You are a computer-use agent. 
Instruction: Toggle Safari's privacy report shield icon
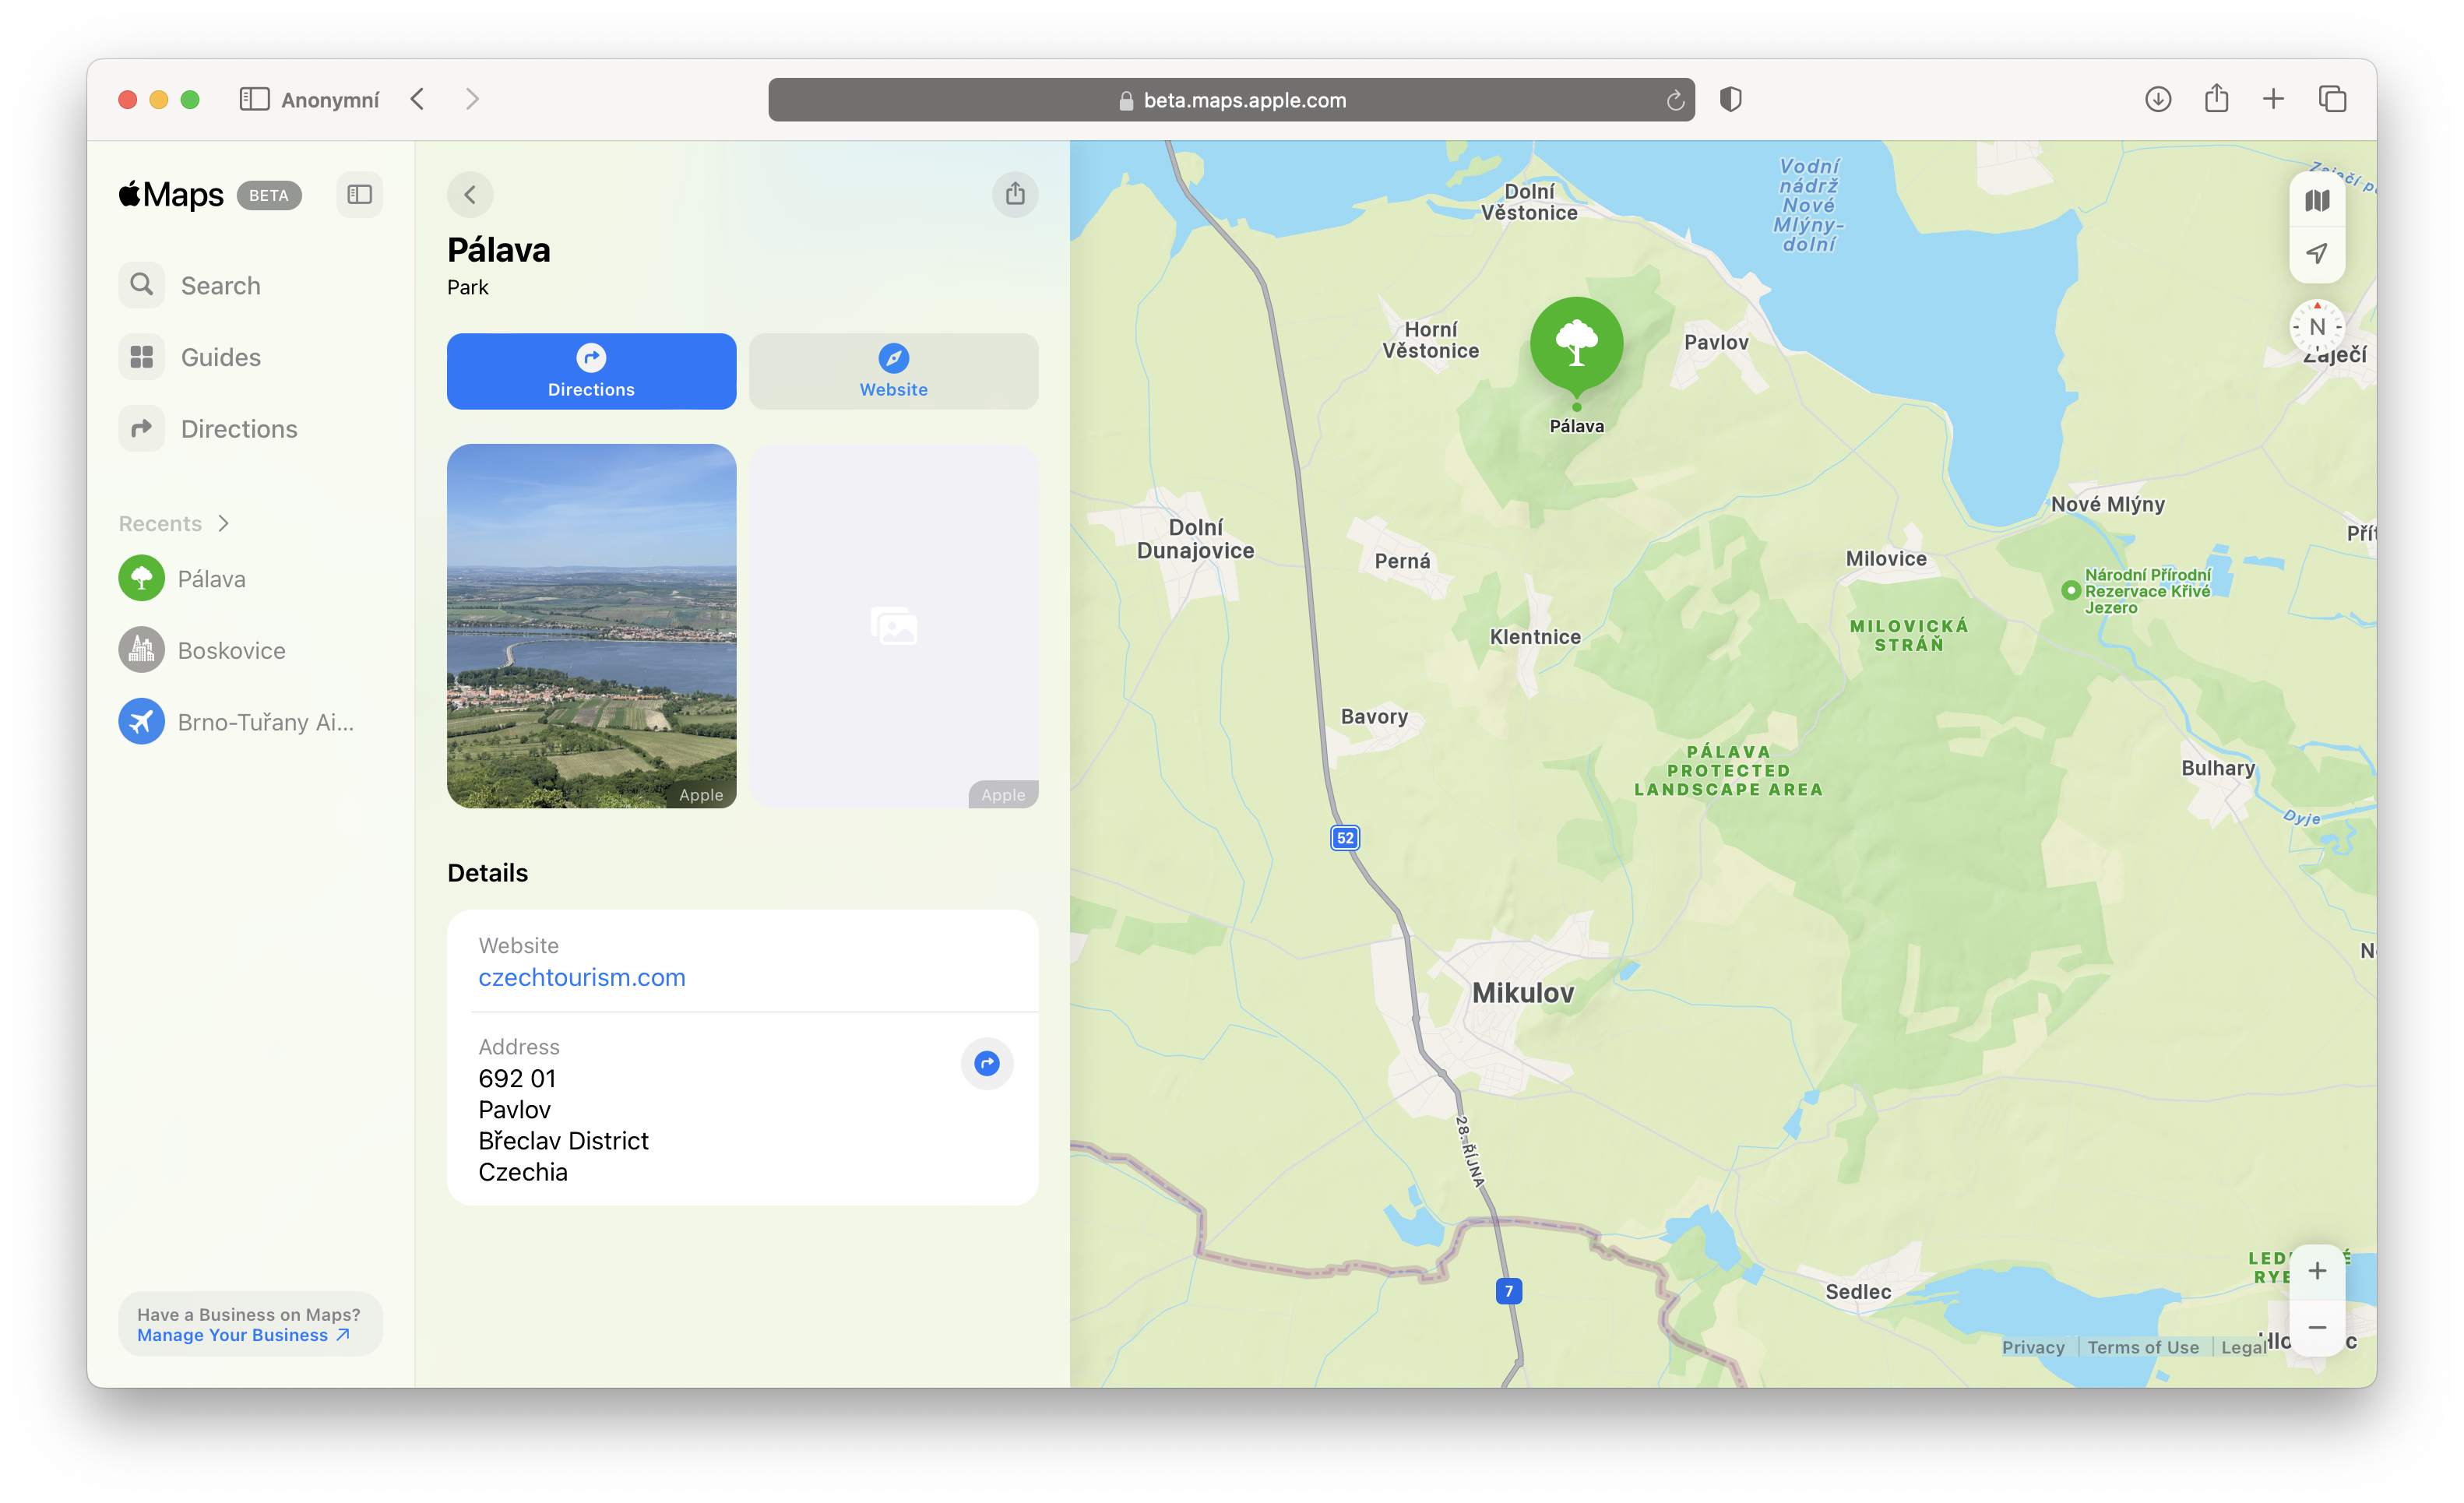[1730, 99]
